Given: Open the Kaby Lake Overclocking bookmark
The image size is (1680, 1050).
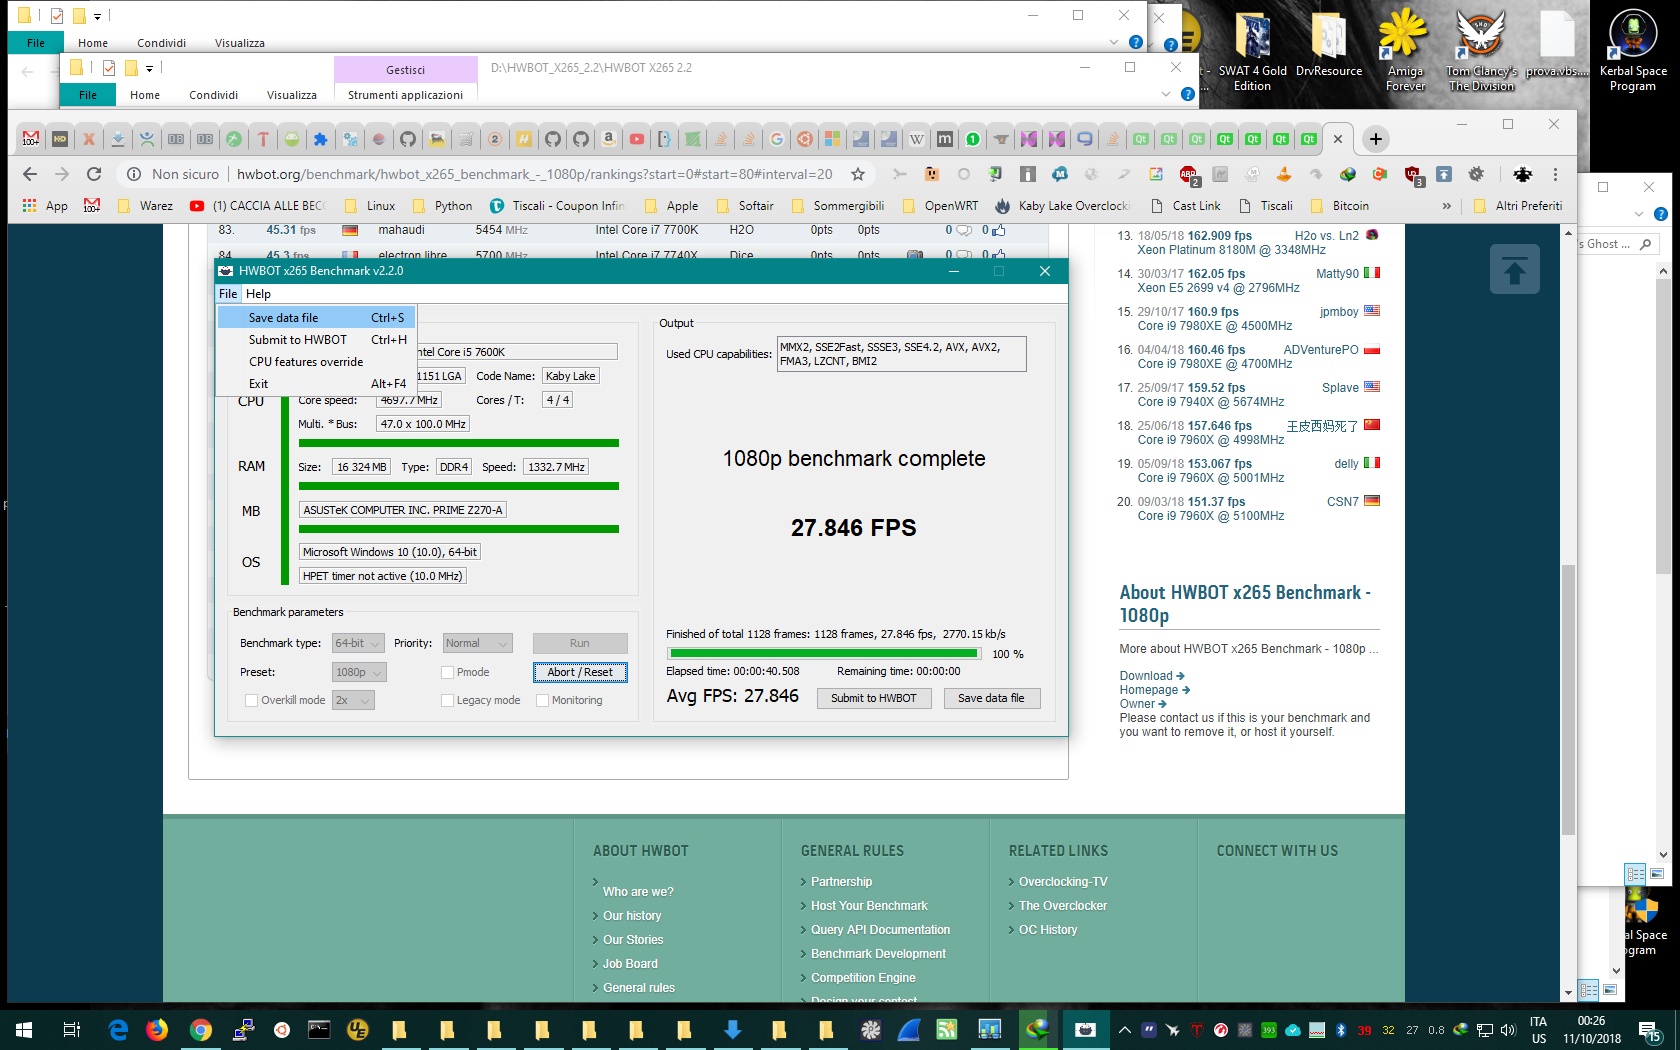Looking at the screenshot, I should pos(1063,206).
